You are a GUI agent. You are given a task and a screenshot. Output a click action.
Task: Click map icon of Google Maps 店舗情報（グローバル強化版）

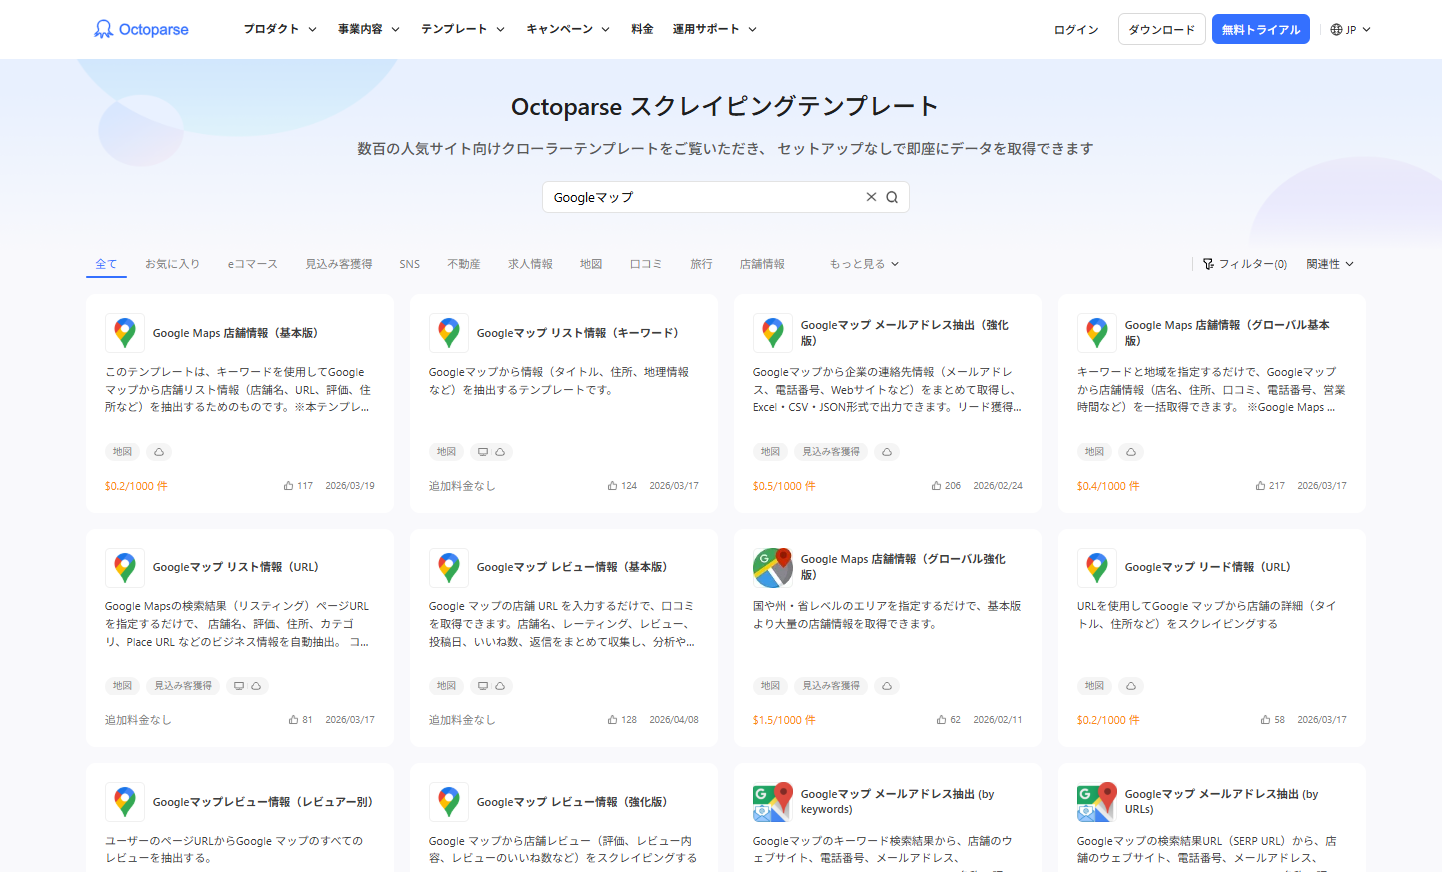pos(772,567)
